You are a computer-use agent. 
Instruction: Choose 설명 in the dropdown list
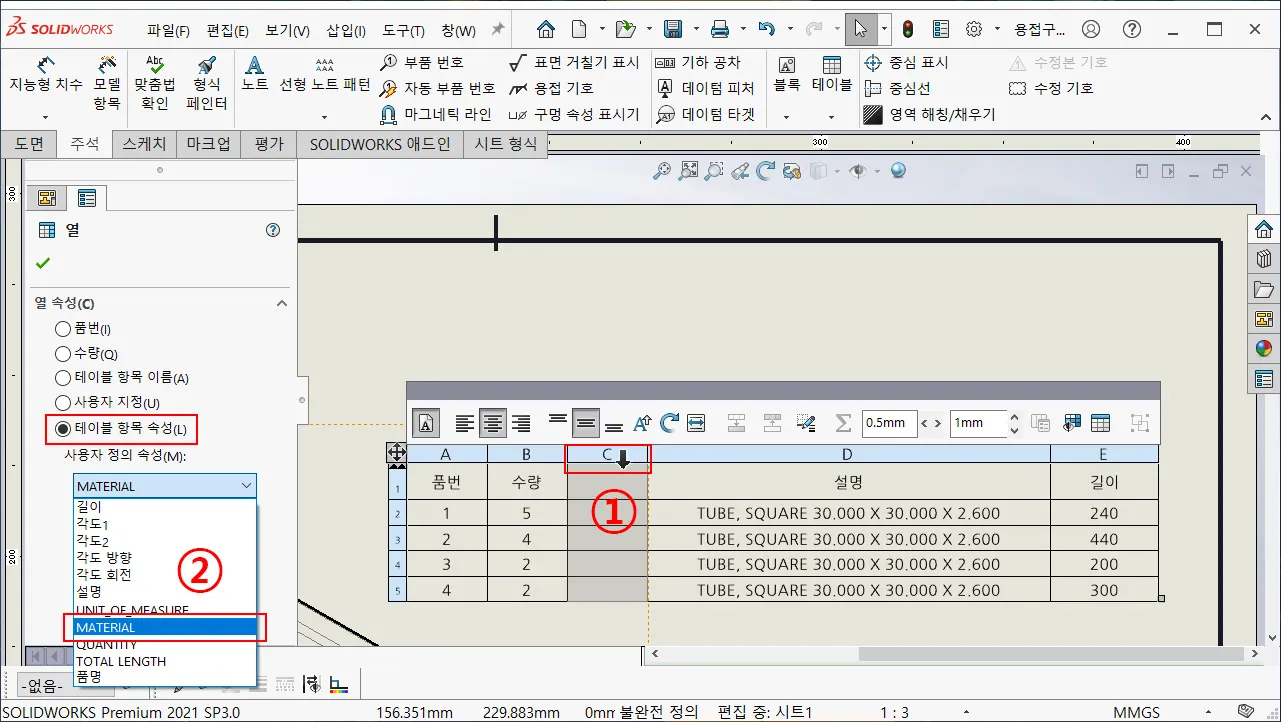point(165,591)
